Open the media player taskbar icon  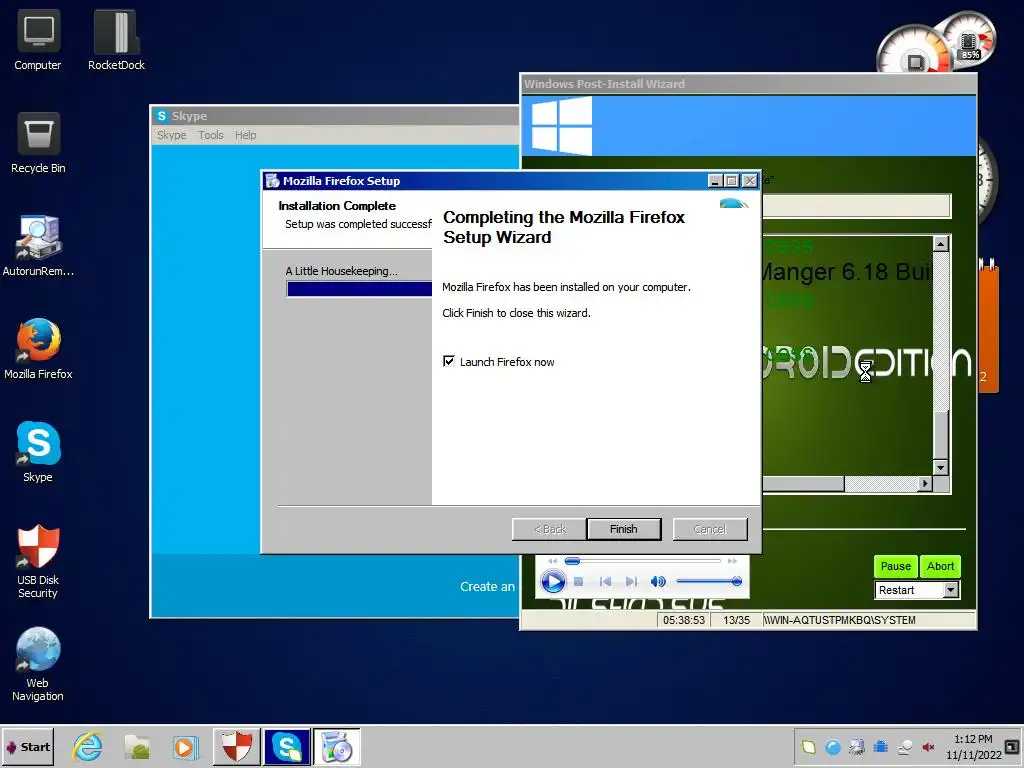185,747
